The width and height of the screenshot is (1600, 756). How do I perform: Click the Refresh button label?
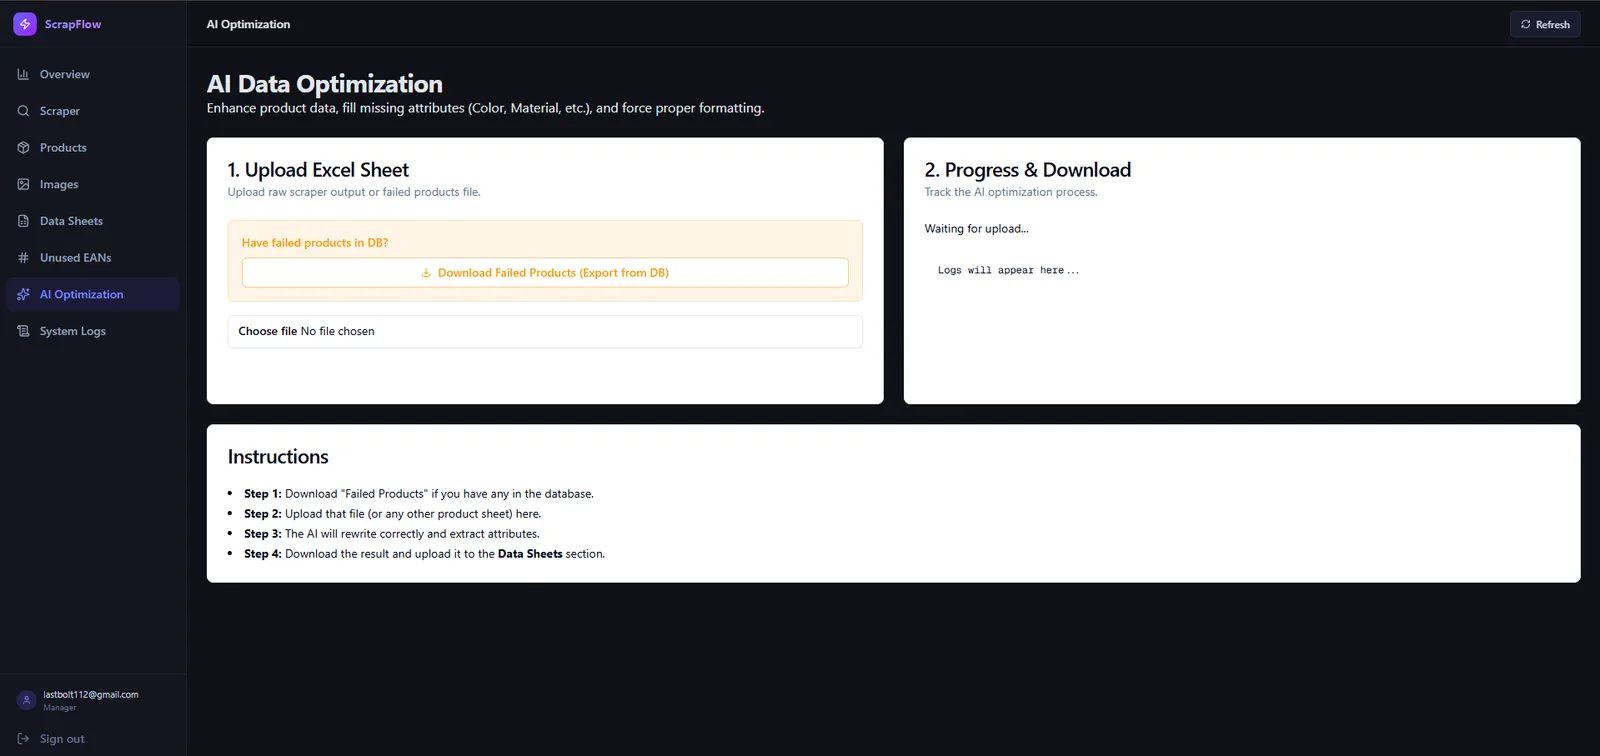[1552, 24]
